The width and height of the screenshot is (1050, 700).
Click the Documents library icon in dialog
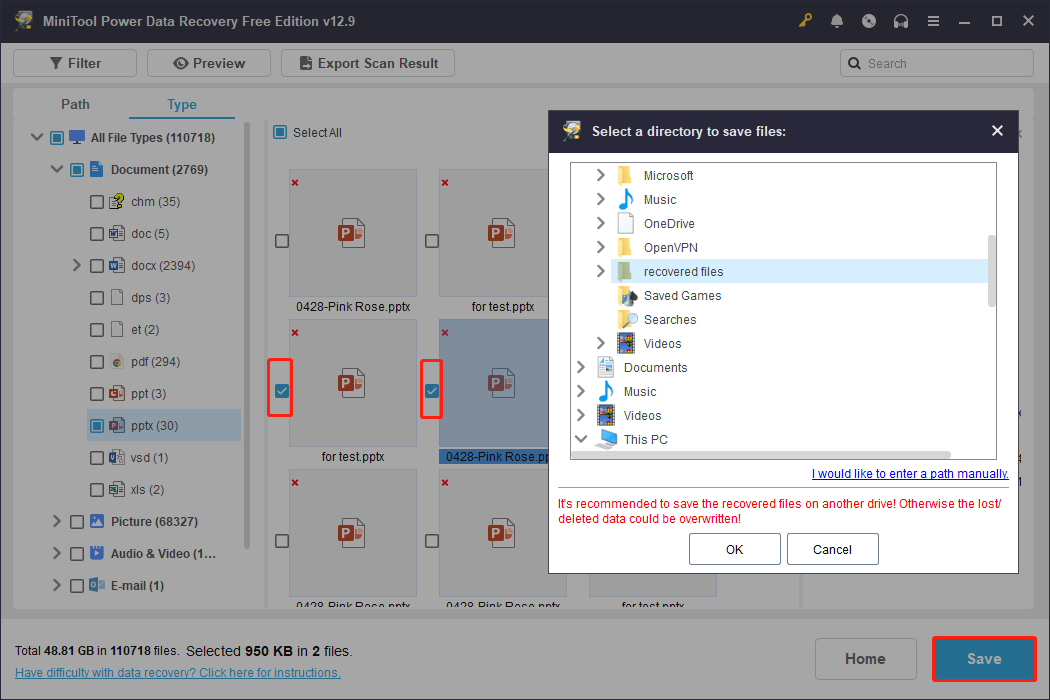tap(605, 367)
